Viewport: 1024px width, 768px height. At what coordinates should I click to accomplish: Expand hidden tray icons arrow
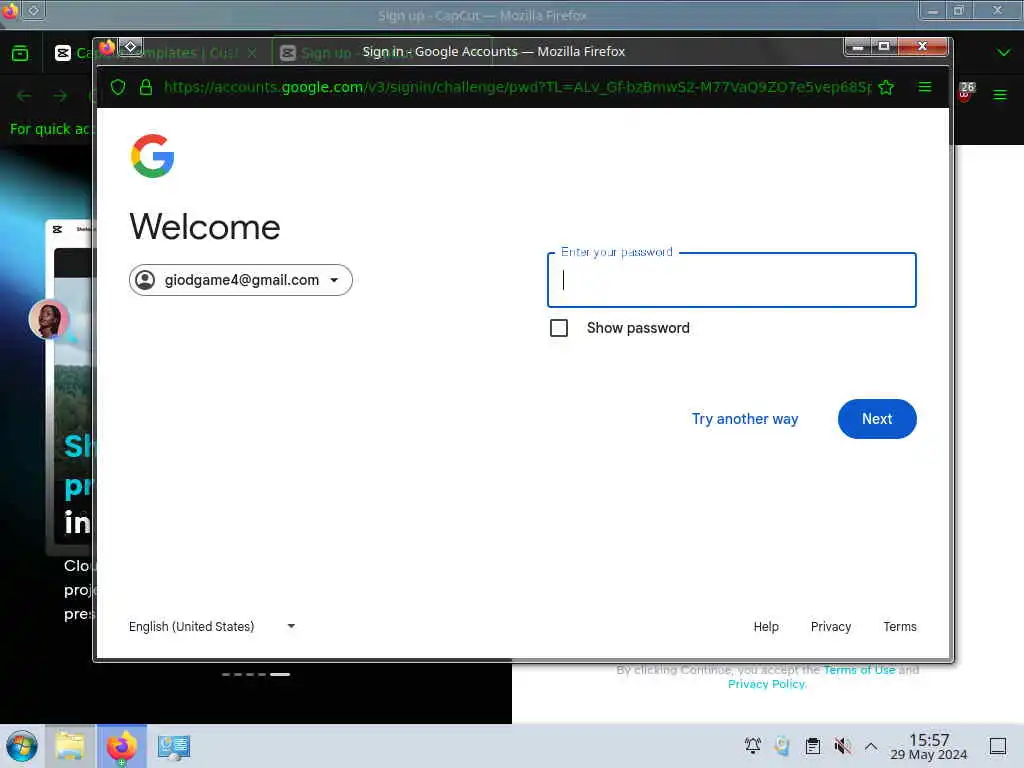pyautogui.click(x=871, y=745)
